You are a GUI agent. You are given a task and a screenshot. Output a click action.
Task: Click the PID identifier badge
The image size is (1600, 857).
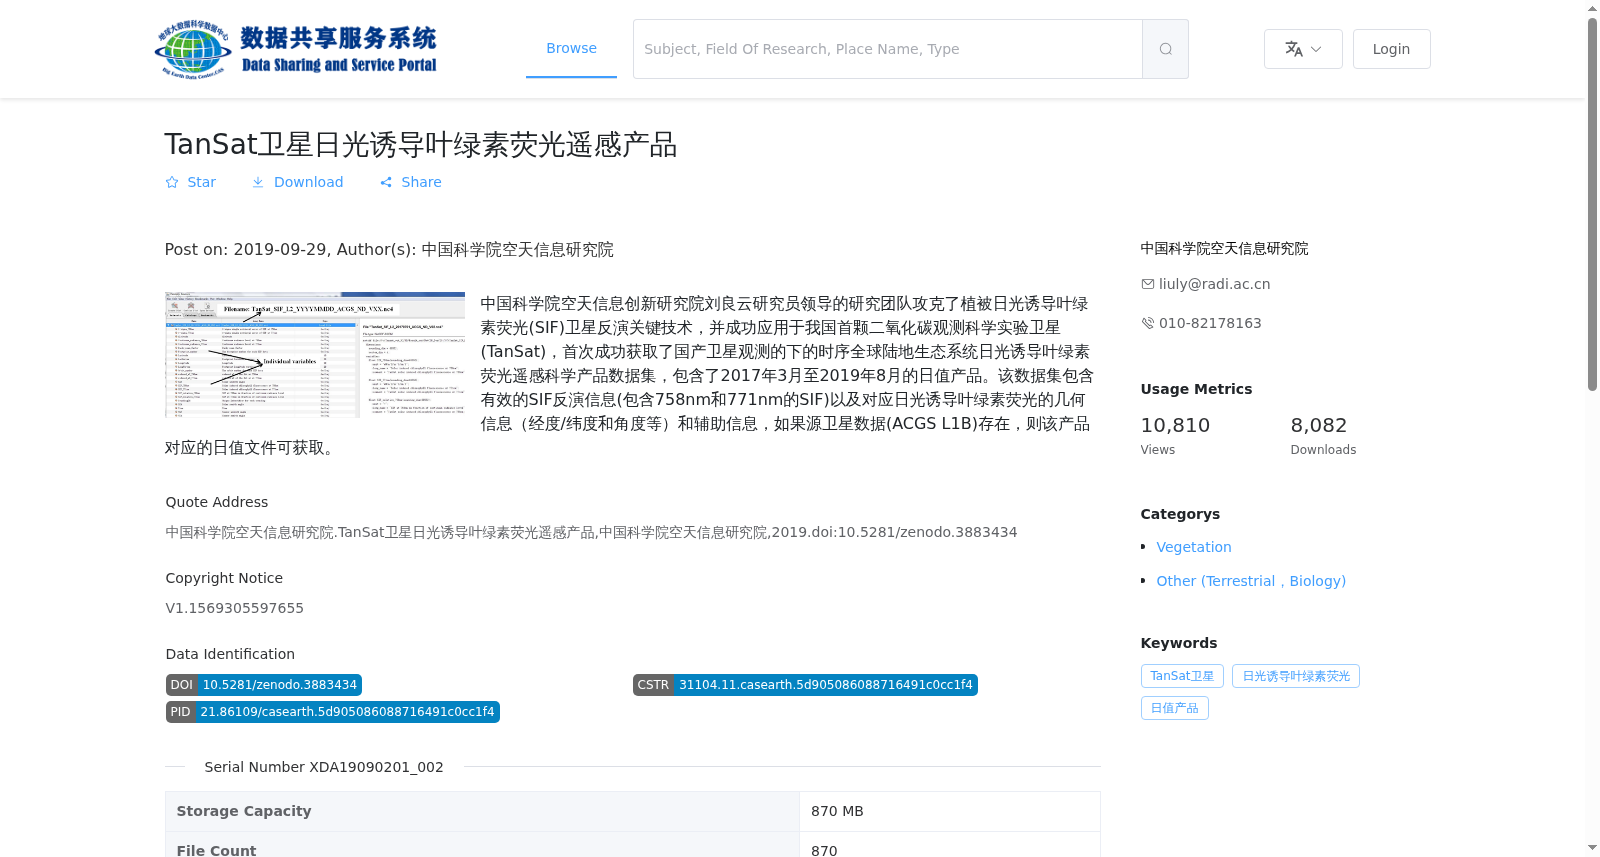(332, 712)
